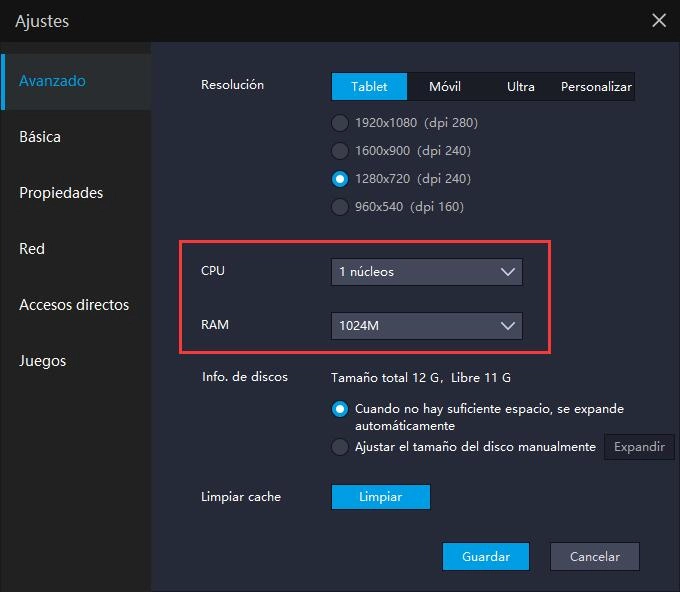This screenshot has width=680, height=592.
Task: Click the Expandir disk button
Action: 639,447
